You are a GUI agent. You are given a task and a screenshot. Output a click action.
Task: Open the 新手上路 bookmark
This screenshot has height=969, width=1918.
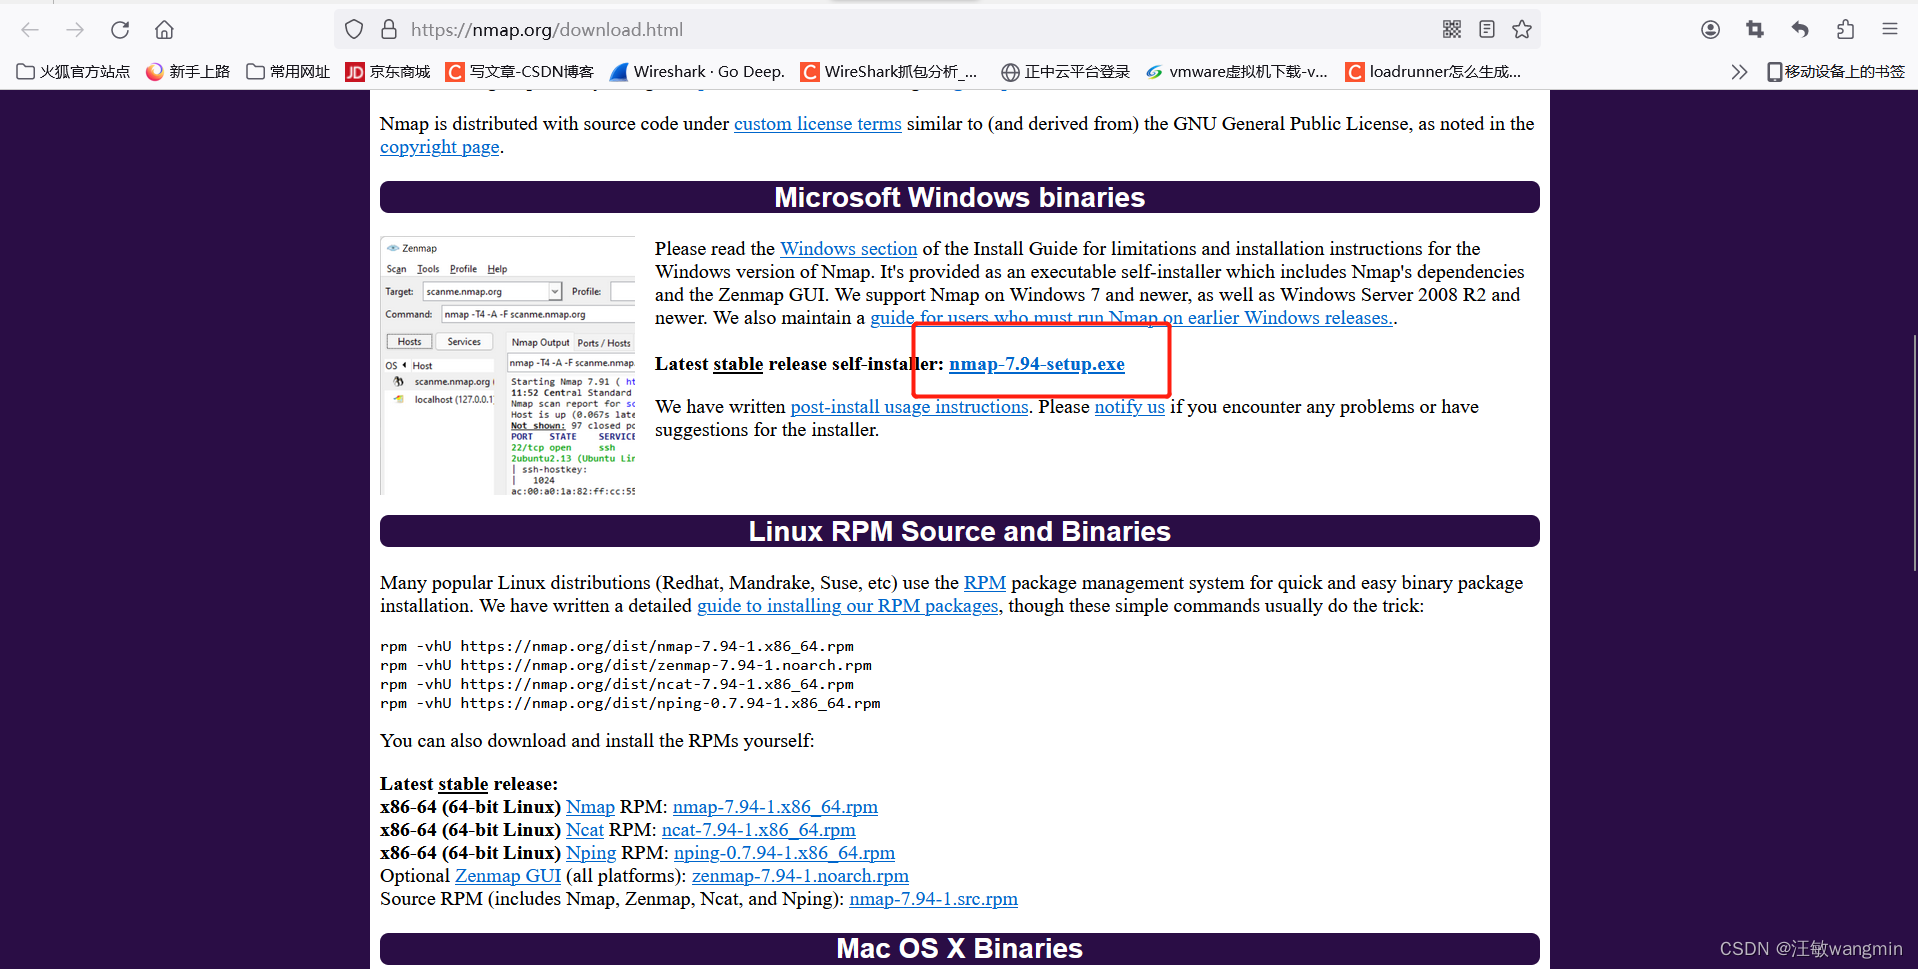[x=188, y=72]
